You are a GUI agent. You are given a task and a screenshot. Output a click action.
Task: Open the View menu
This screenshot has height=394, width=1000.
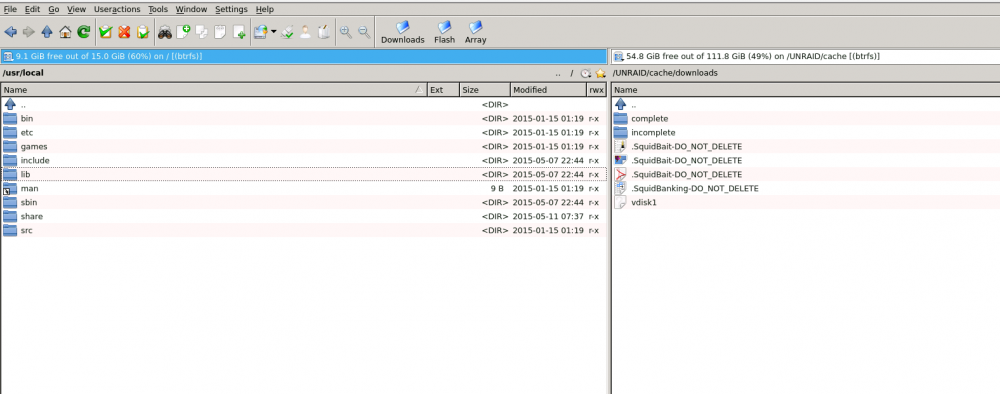click(x=77, y=9)
